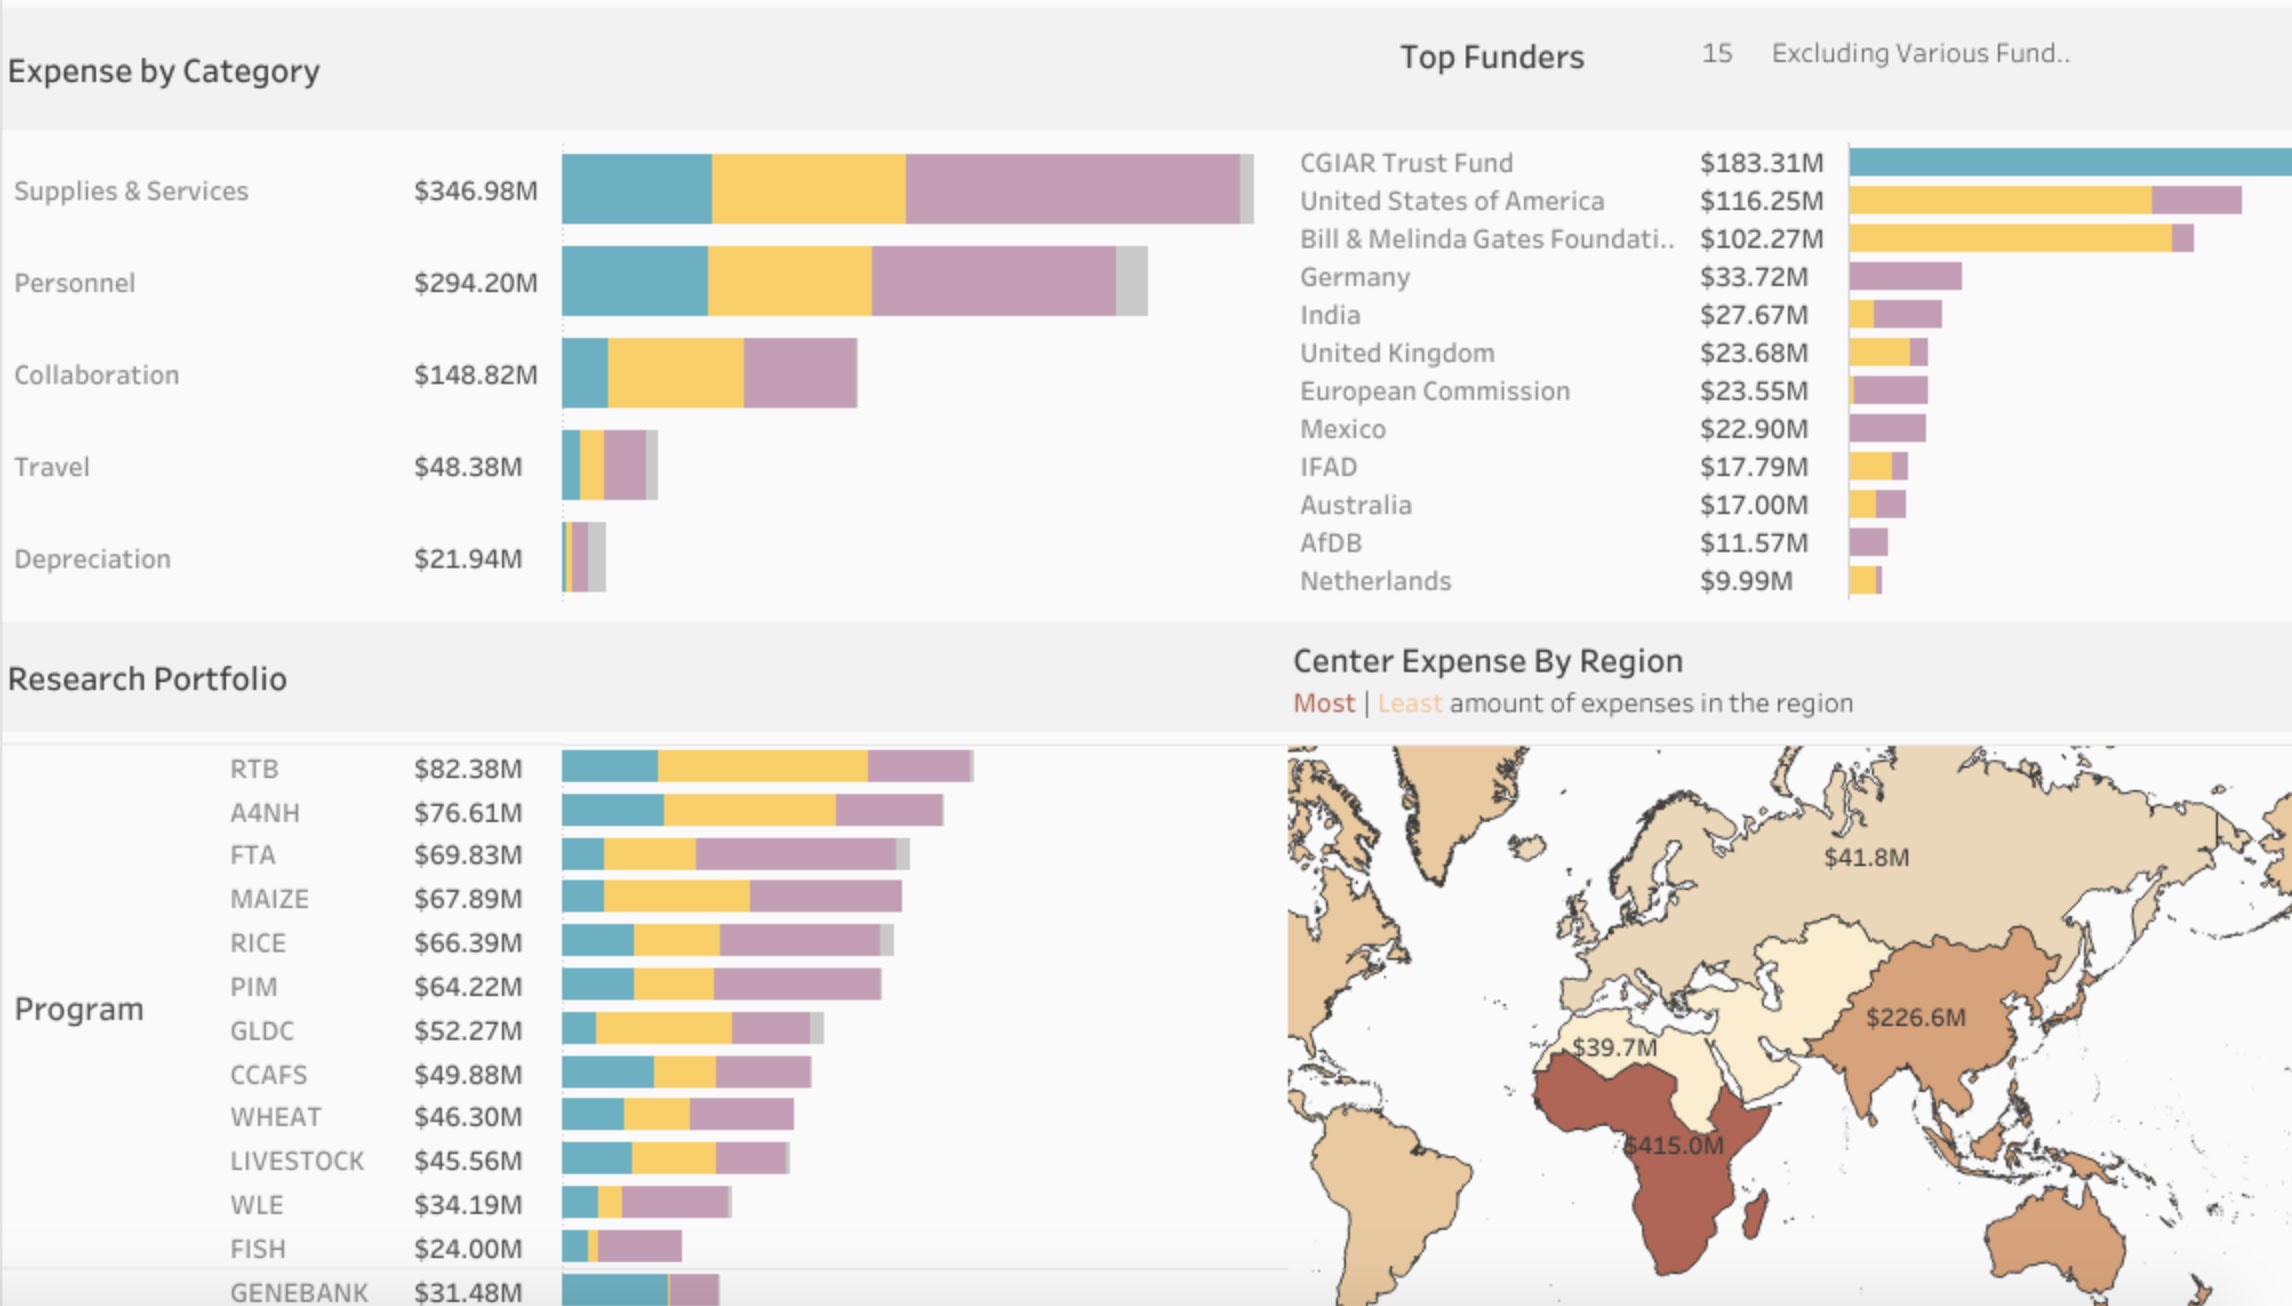This screenshot has height=1306, width=2292.
Task: Open the Top Funders count value 15
Action: coord(1716,54)
